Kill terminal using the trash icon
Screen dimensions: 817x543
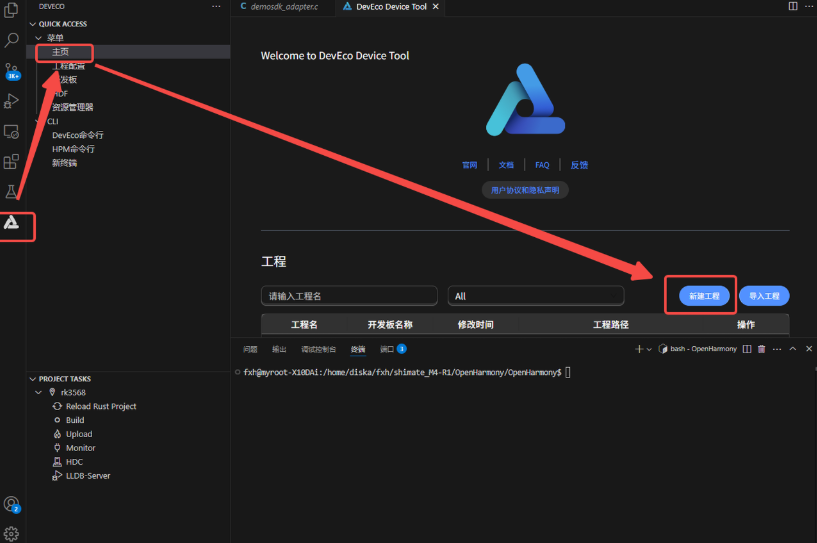(x=762, y=349)
